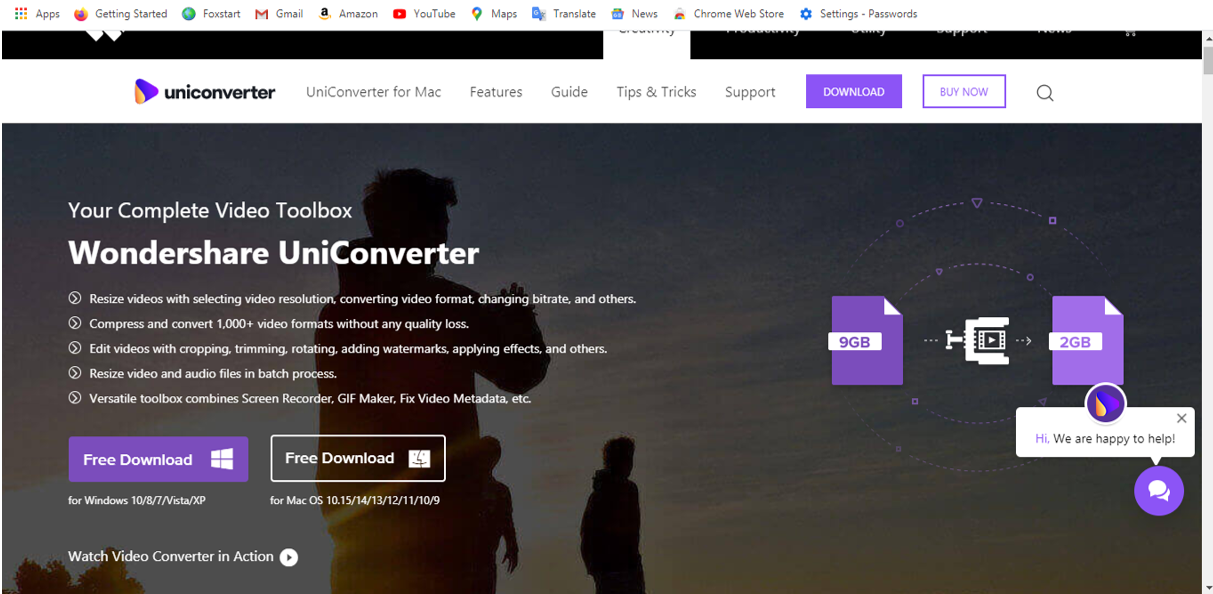This screenshot has height=594, width=1213.
Task: Click Free Download for Mac button
Action: [357, 458]
